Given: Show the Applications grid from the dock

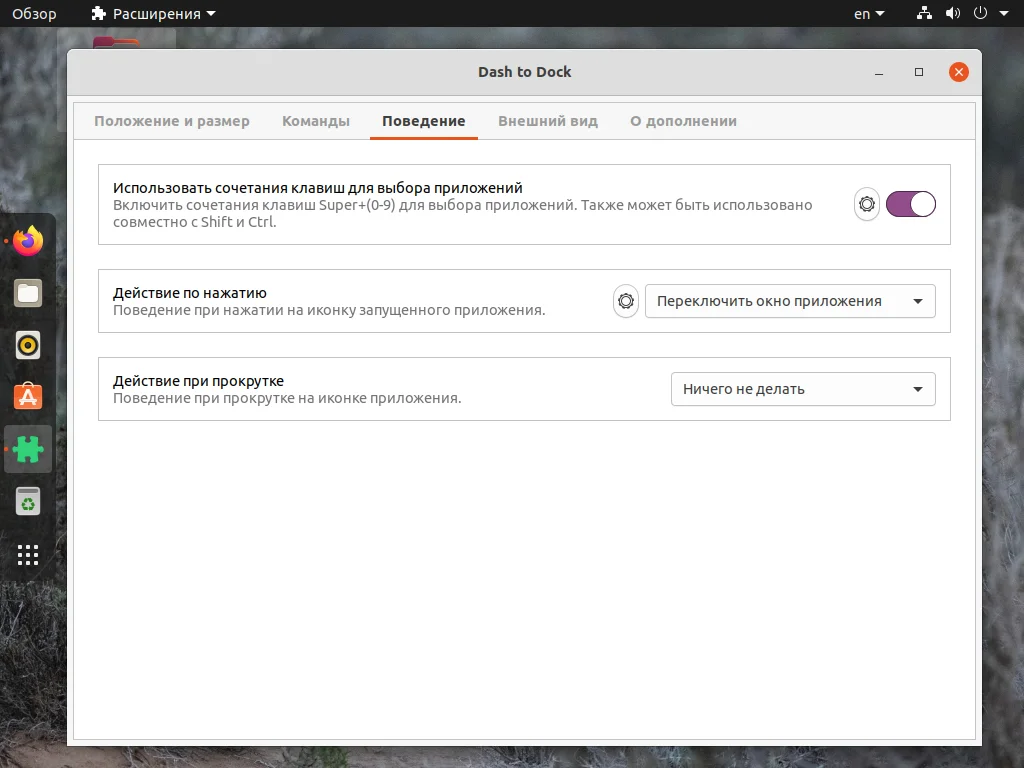Looking at the screenshot, I should tap(27, 554).
